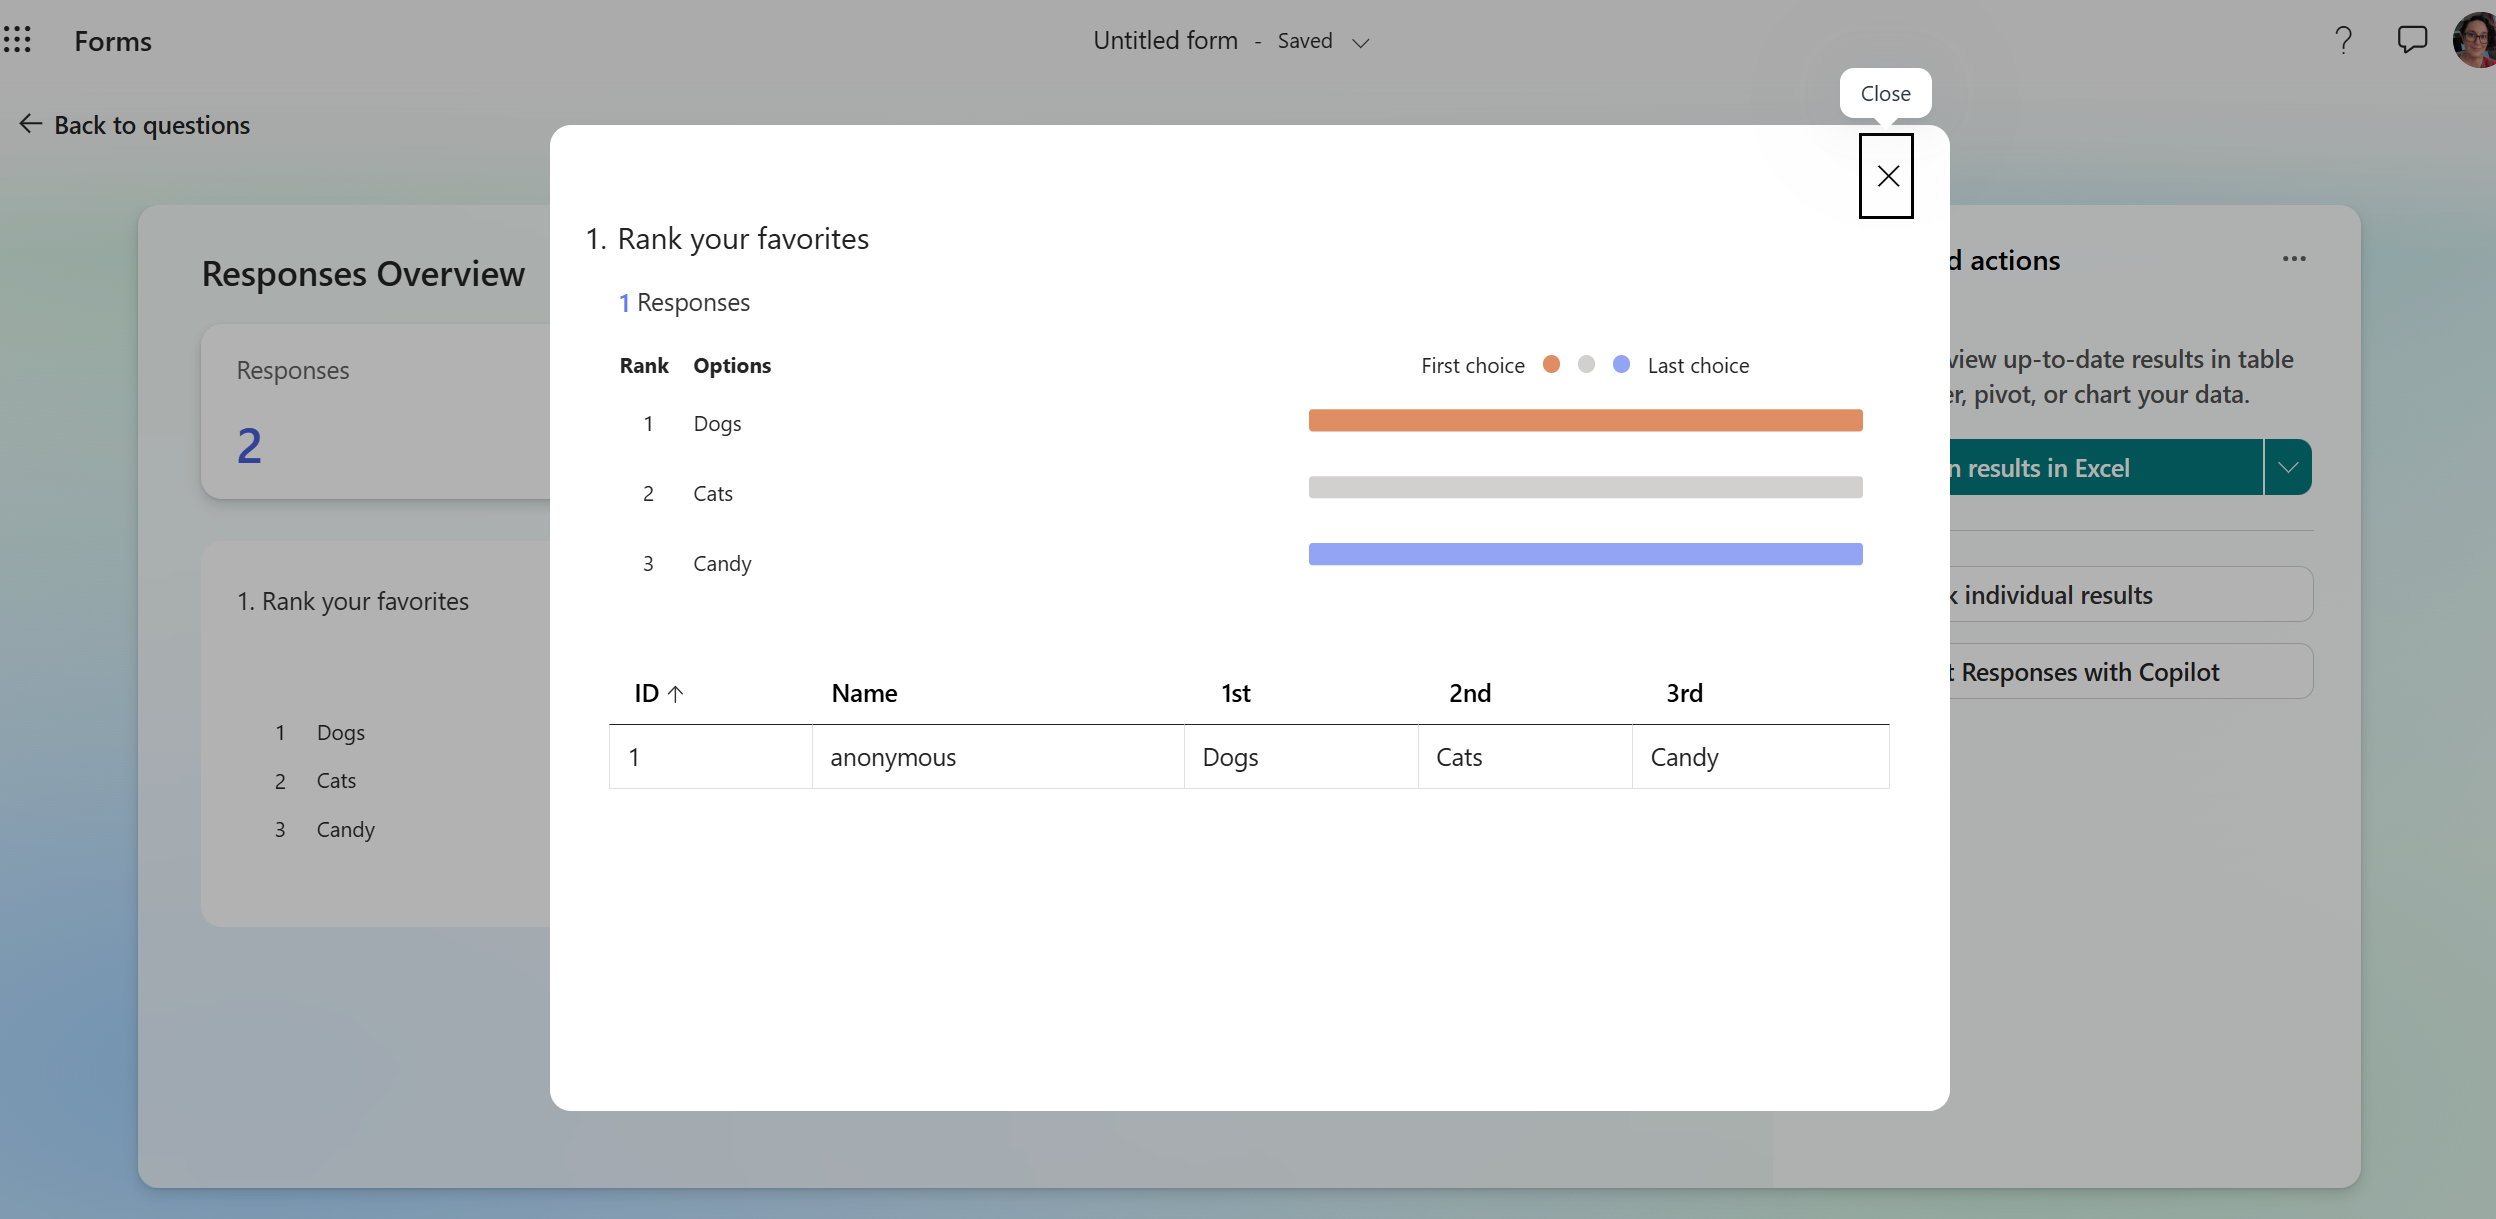Viewport: 2496px width, 1219px height.
Task: Click the orange Dogs ranking bar
Action: click(x=1585, y=420)
